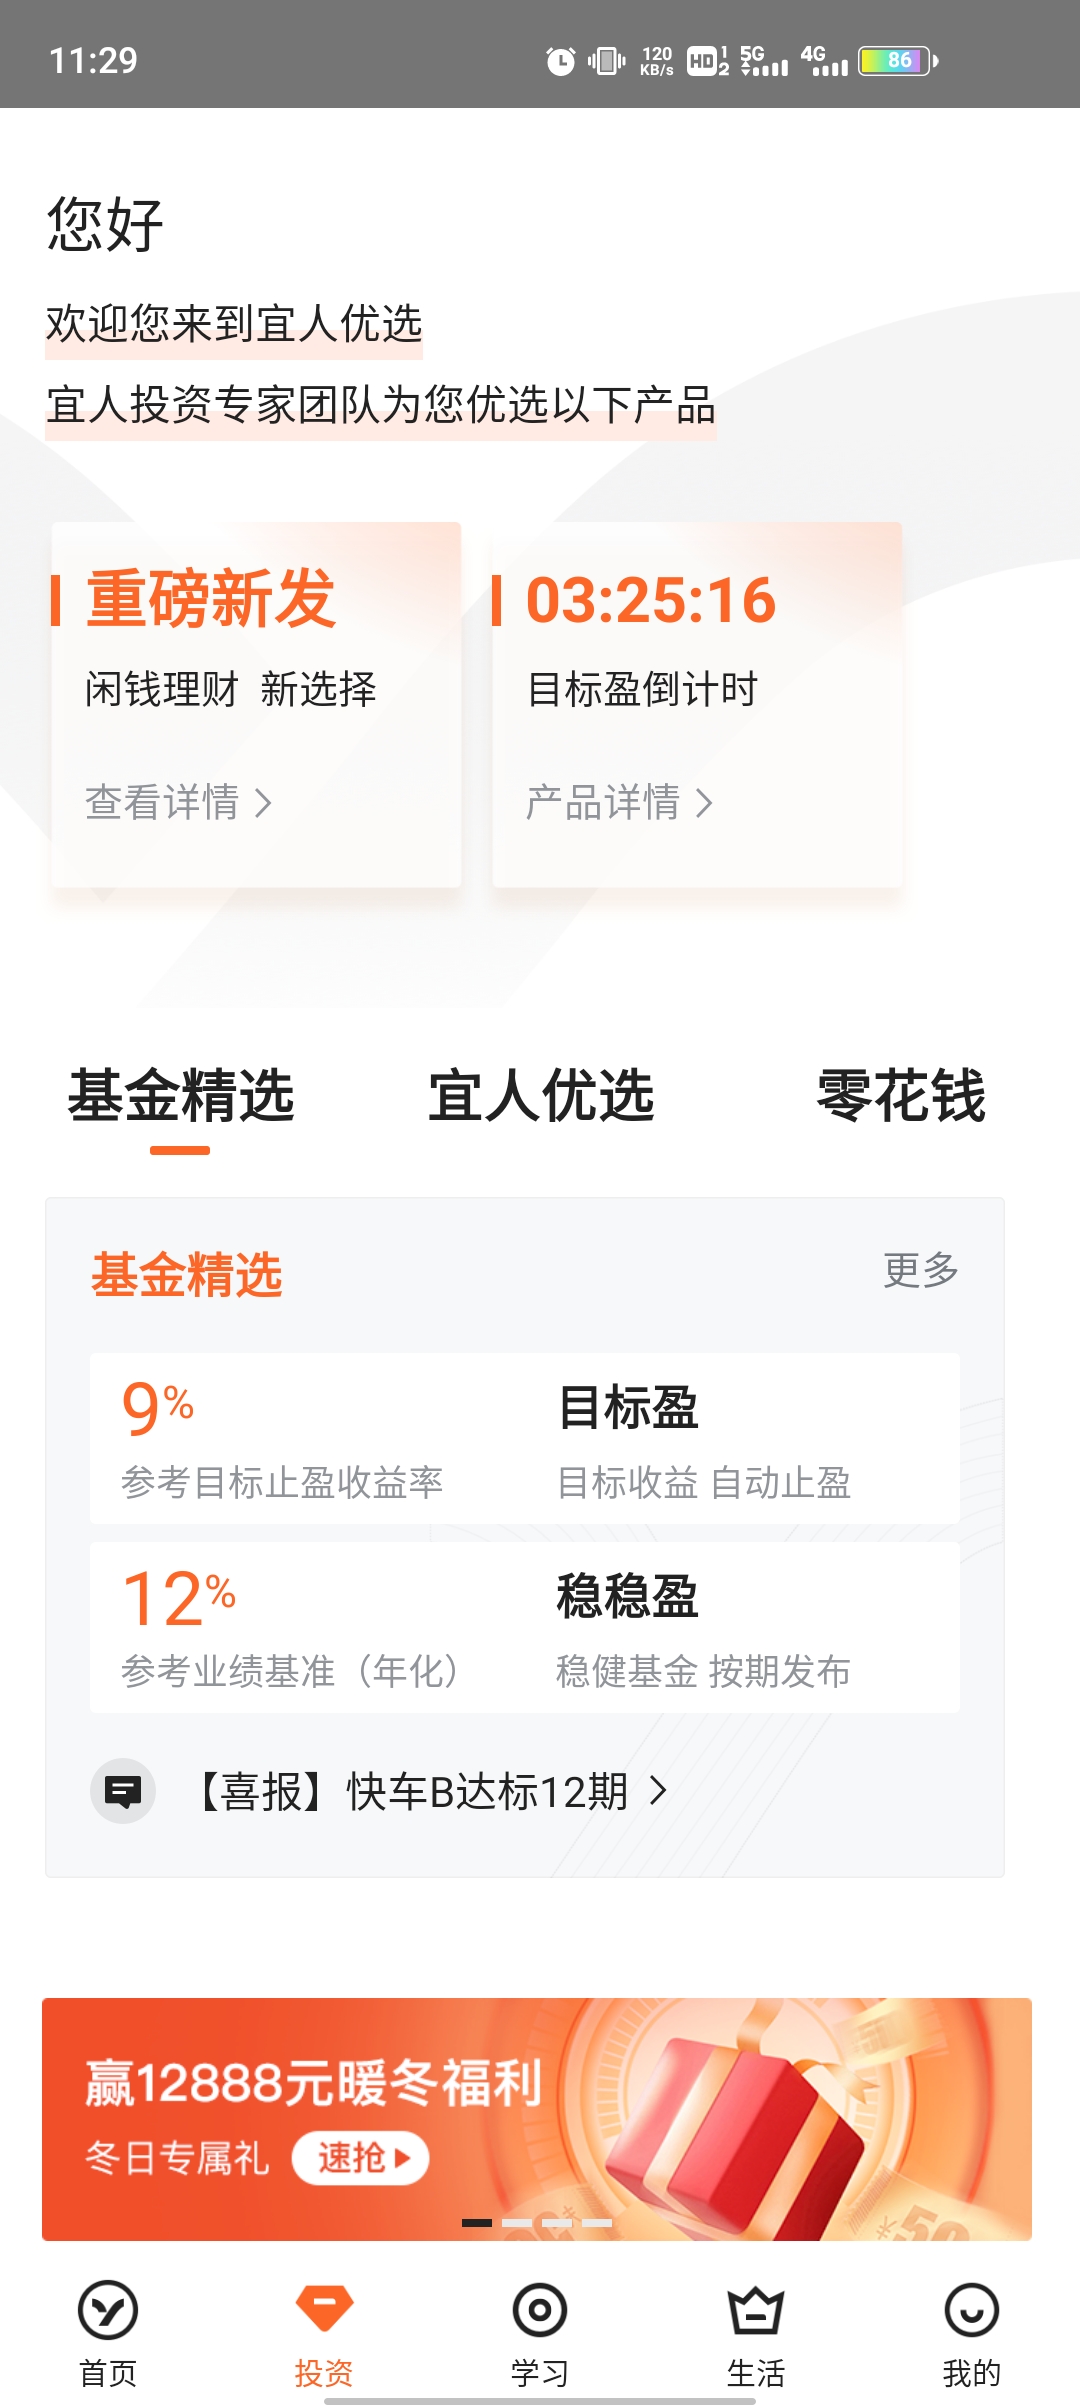The width and height of the screenshot is (1080, 2408).
Task: Open the 稳稳盈 12% fund row
Action: pos(525,1627)
